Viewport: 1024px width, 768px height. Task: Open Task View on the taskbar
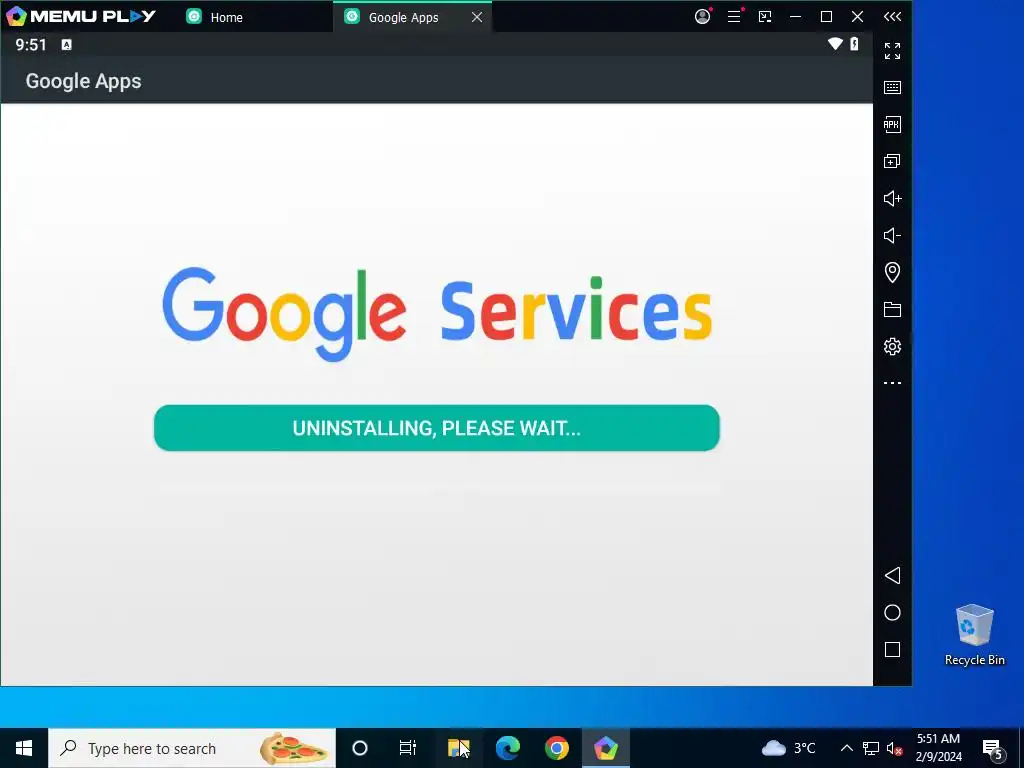point(408,748)
